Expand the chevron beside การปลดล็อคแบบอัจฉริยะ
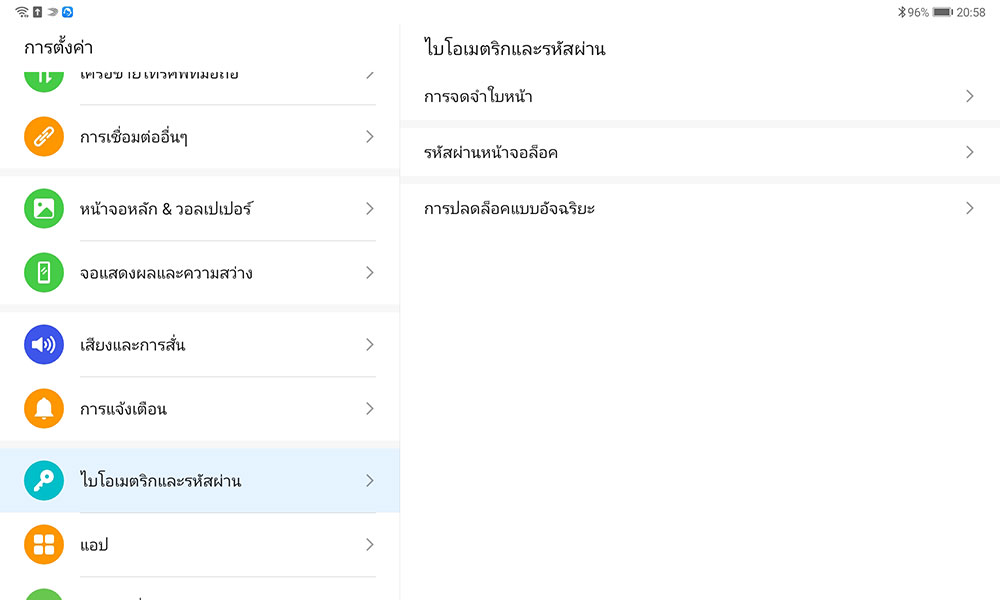Image resolution: width=1000 pixels, height=600 pixels. 969,208
